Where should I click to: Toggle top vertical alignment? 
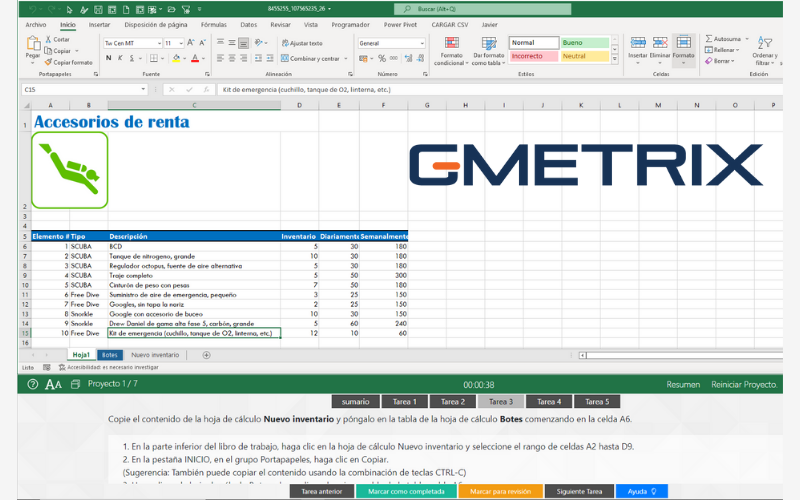[220, 43]
